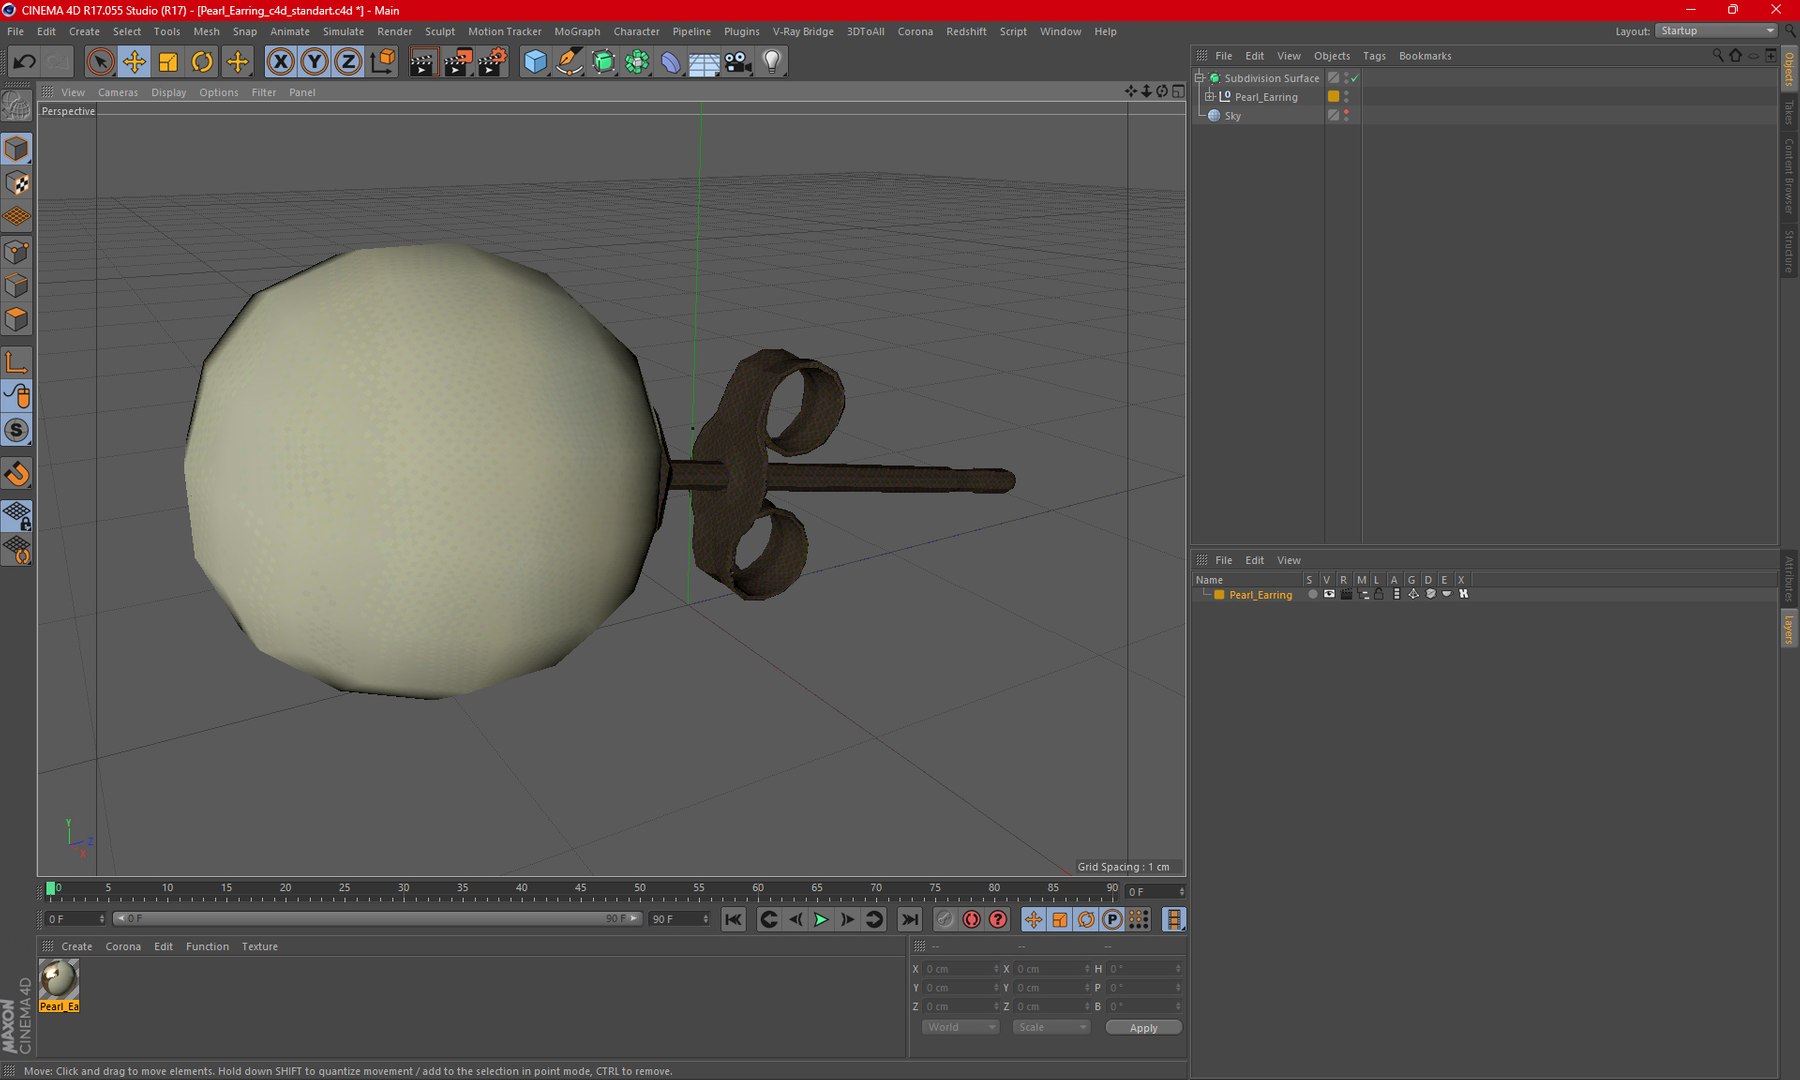
Task: Click the blue deformer icon
Action: [x=671, y=62]
